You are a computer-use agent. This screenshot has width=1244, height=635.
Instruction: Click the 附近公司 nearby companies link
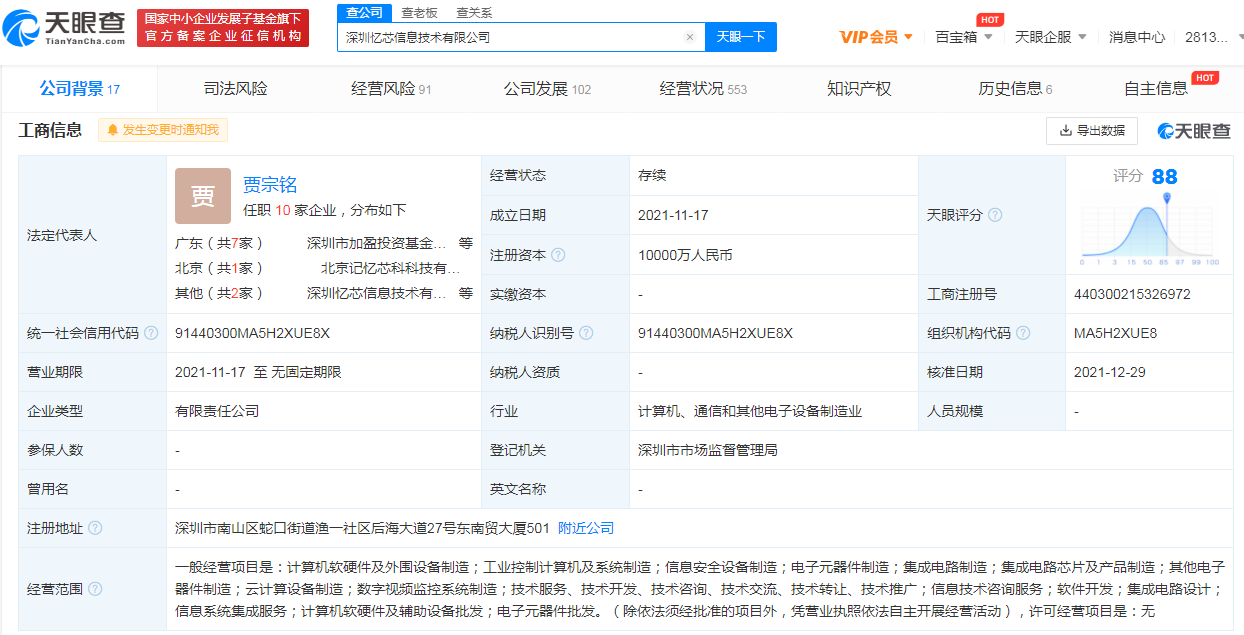click(586, 528)
